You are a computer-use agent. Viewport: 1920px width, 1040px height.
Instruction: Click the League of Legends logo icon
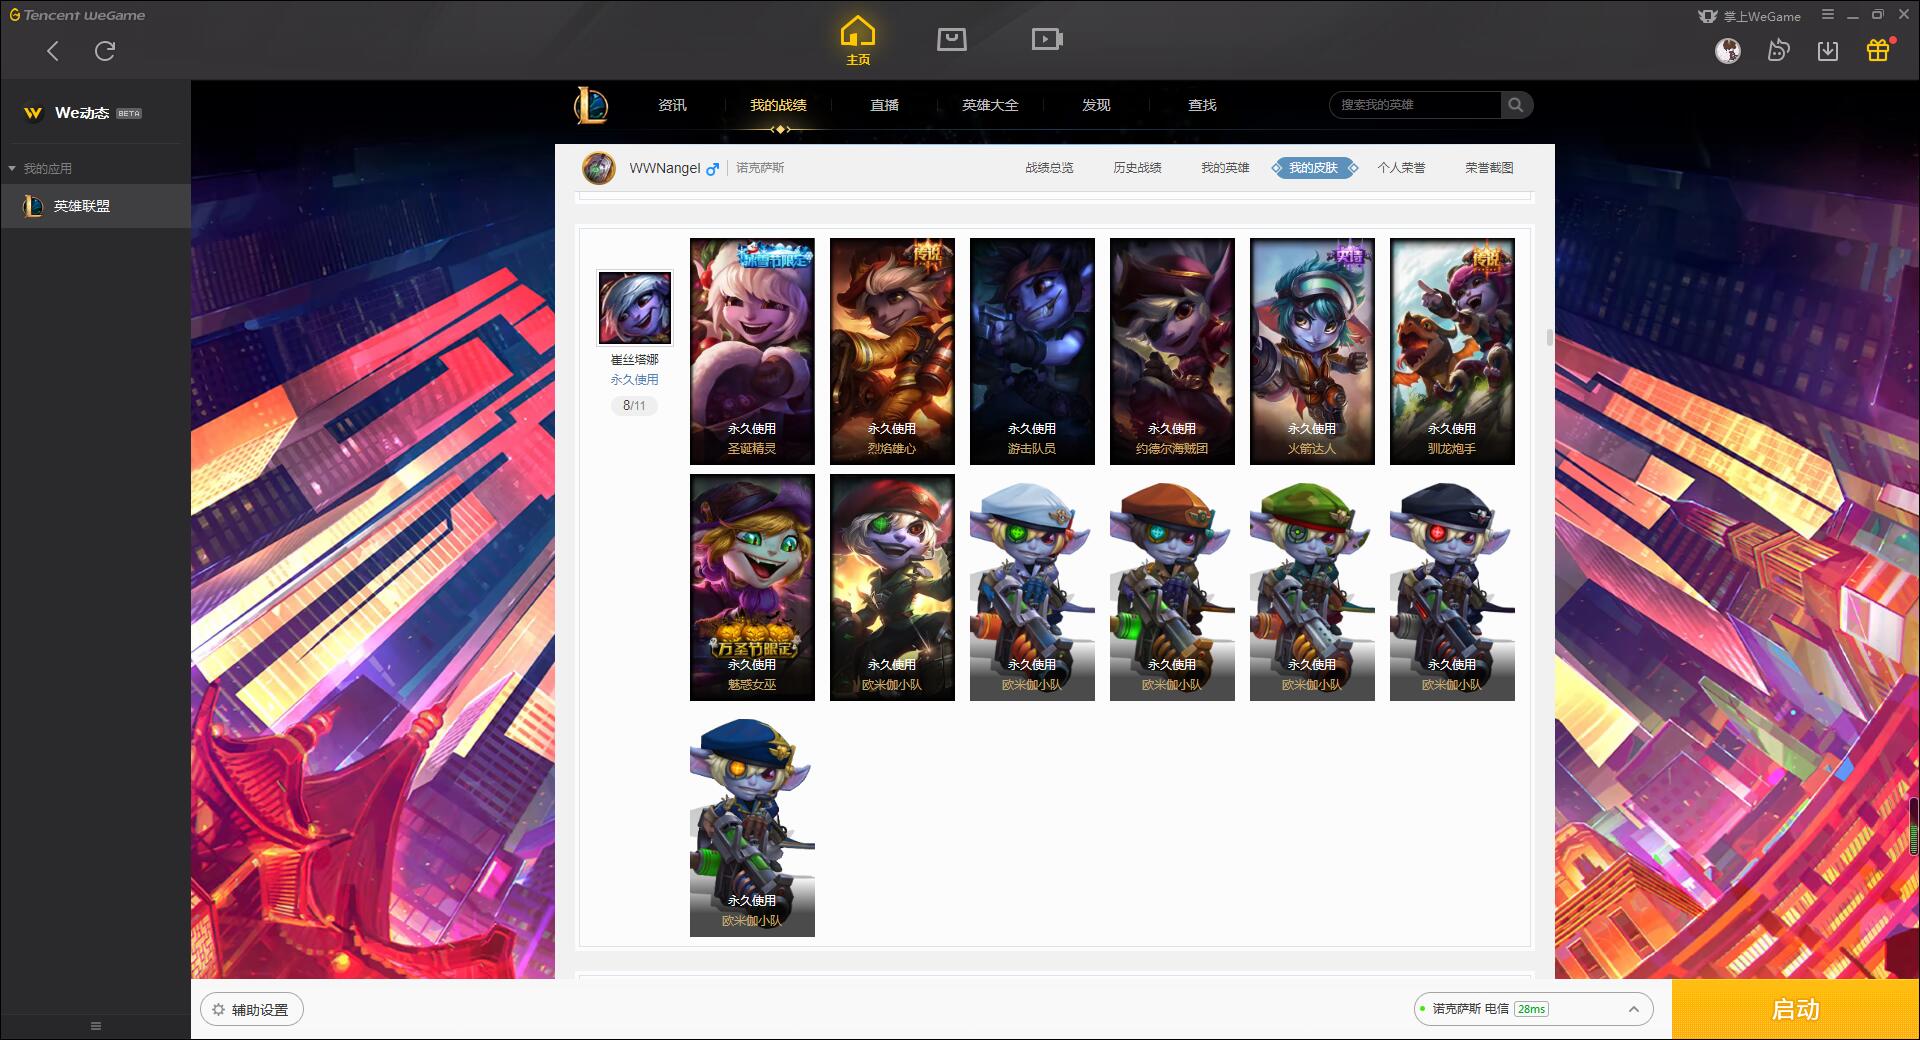tap(591, 105)
